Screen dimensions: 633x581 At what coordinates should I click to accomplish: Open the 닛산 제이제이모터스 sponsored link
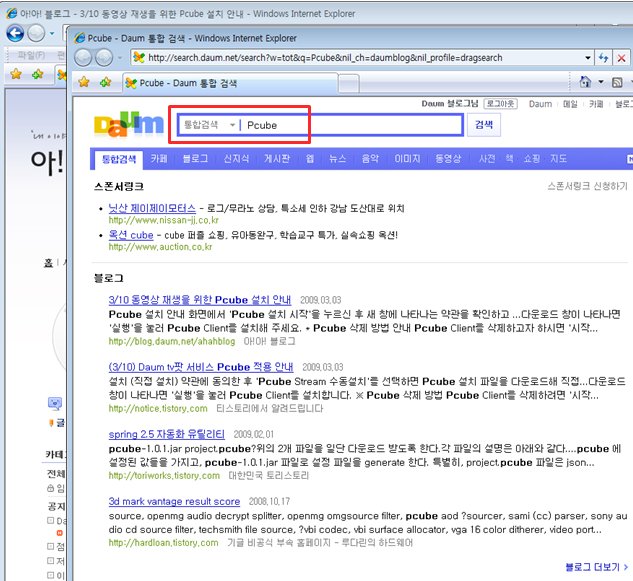coord(152,208)
